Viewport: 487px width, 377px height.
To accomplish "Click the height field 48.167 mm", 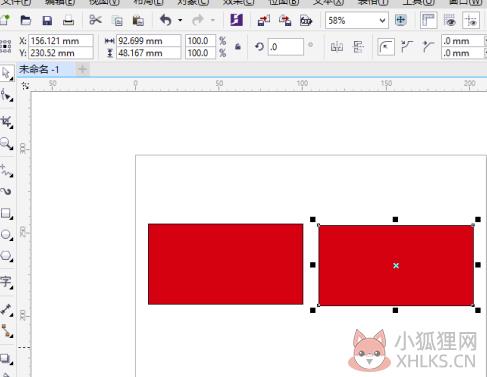I will pyautogui.click(x=148, y=53).
